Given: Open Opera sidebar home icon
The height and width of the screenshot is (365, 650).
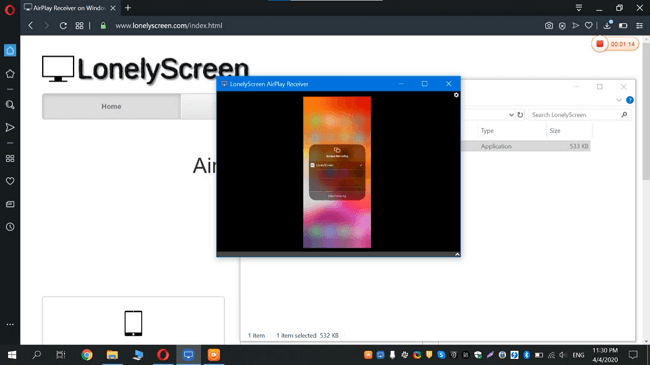Looking at the screenshot, I should click(x=10, y=50).
